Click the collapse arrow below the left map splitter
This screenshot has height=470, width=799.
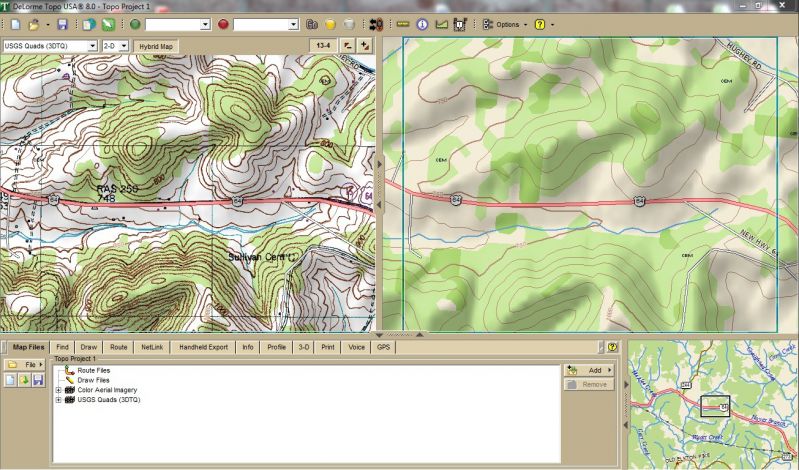(379, 204)
